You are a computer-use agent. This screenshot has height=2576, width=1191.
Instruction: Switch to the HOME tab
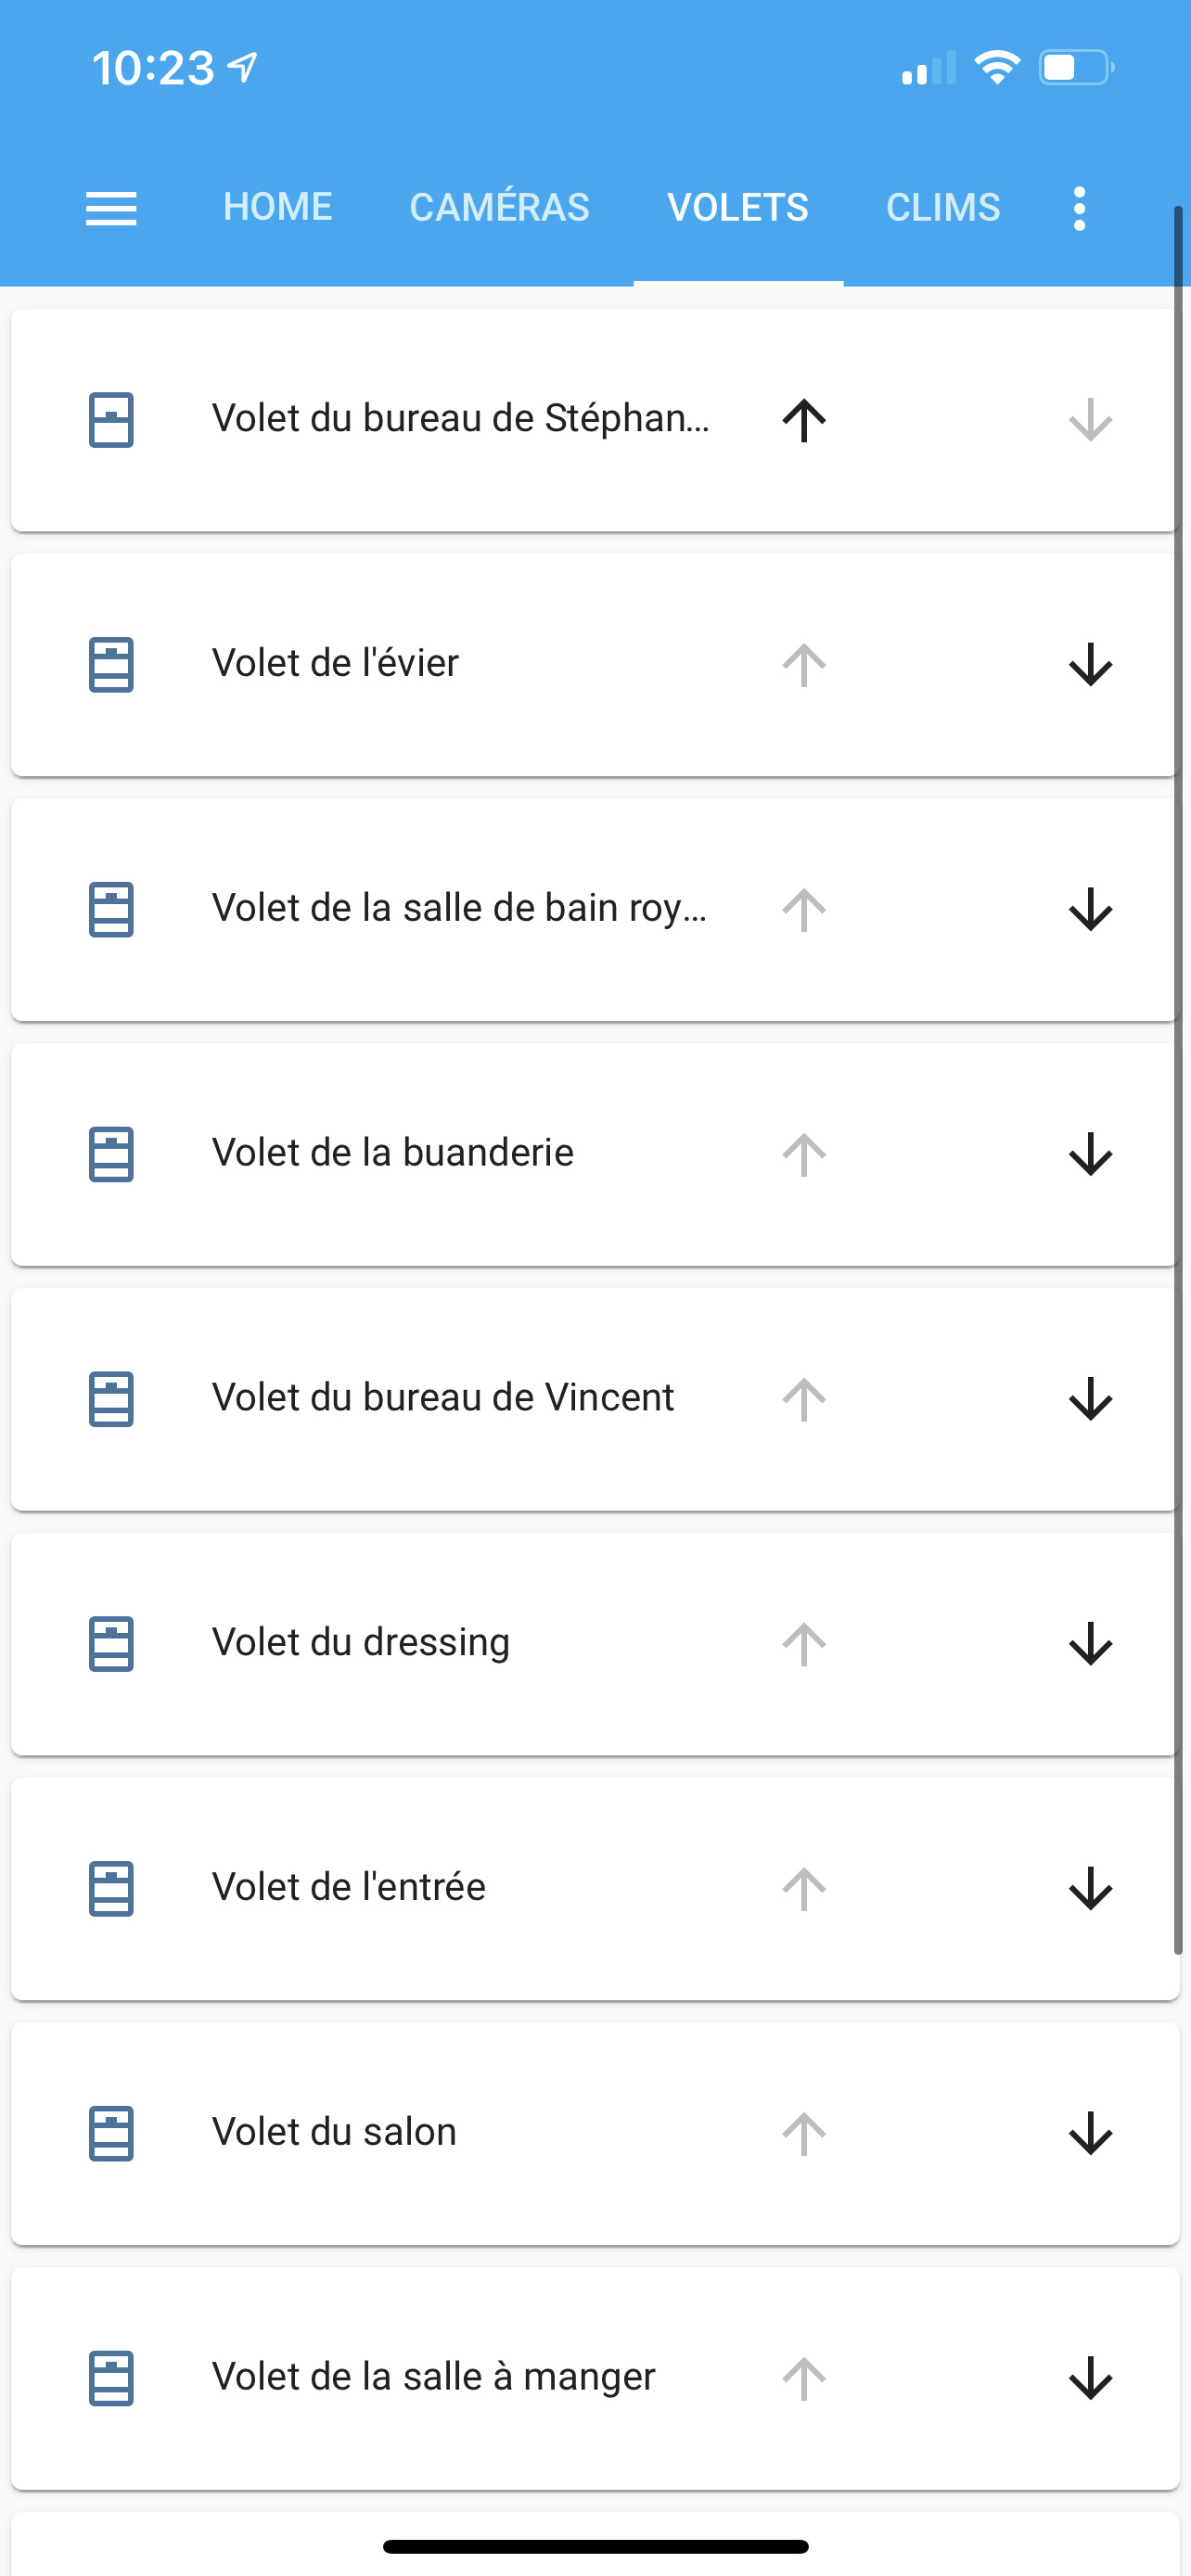(x=277, y=208)
